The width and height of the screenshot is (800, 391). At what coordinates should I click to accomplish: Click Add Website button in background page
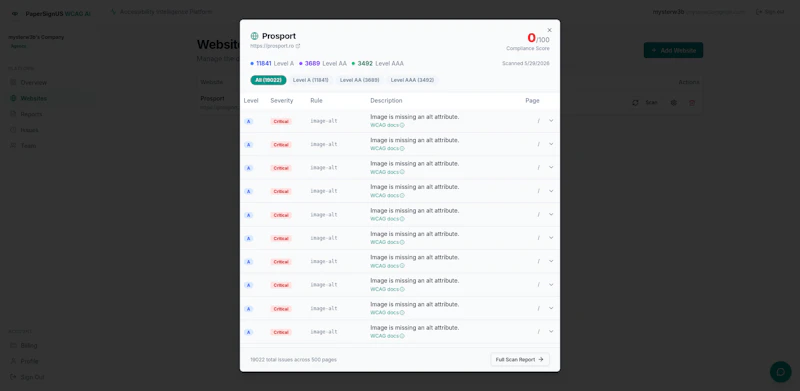(x=673, y=50)
